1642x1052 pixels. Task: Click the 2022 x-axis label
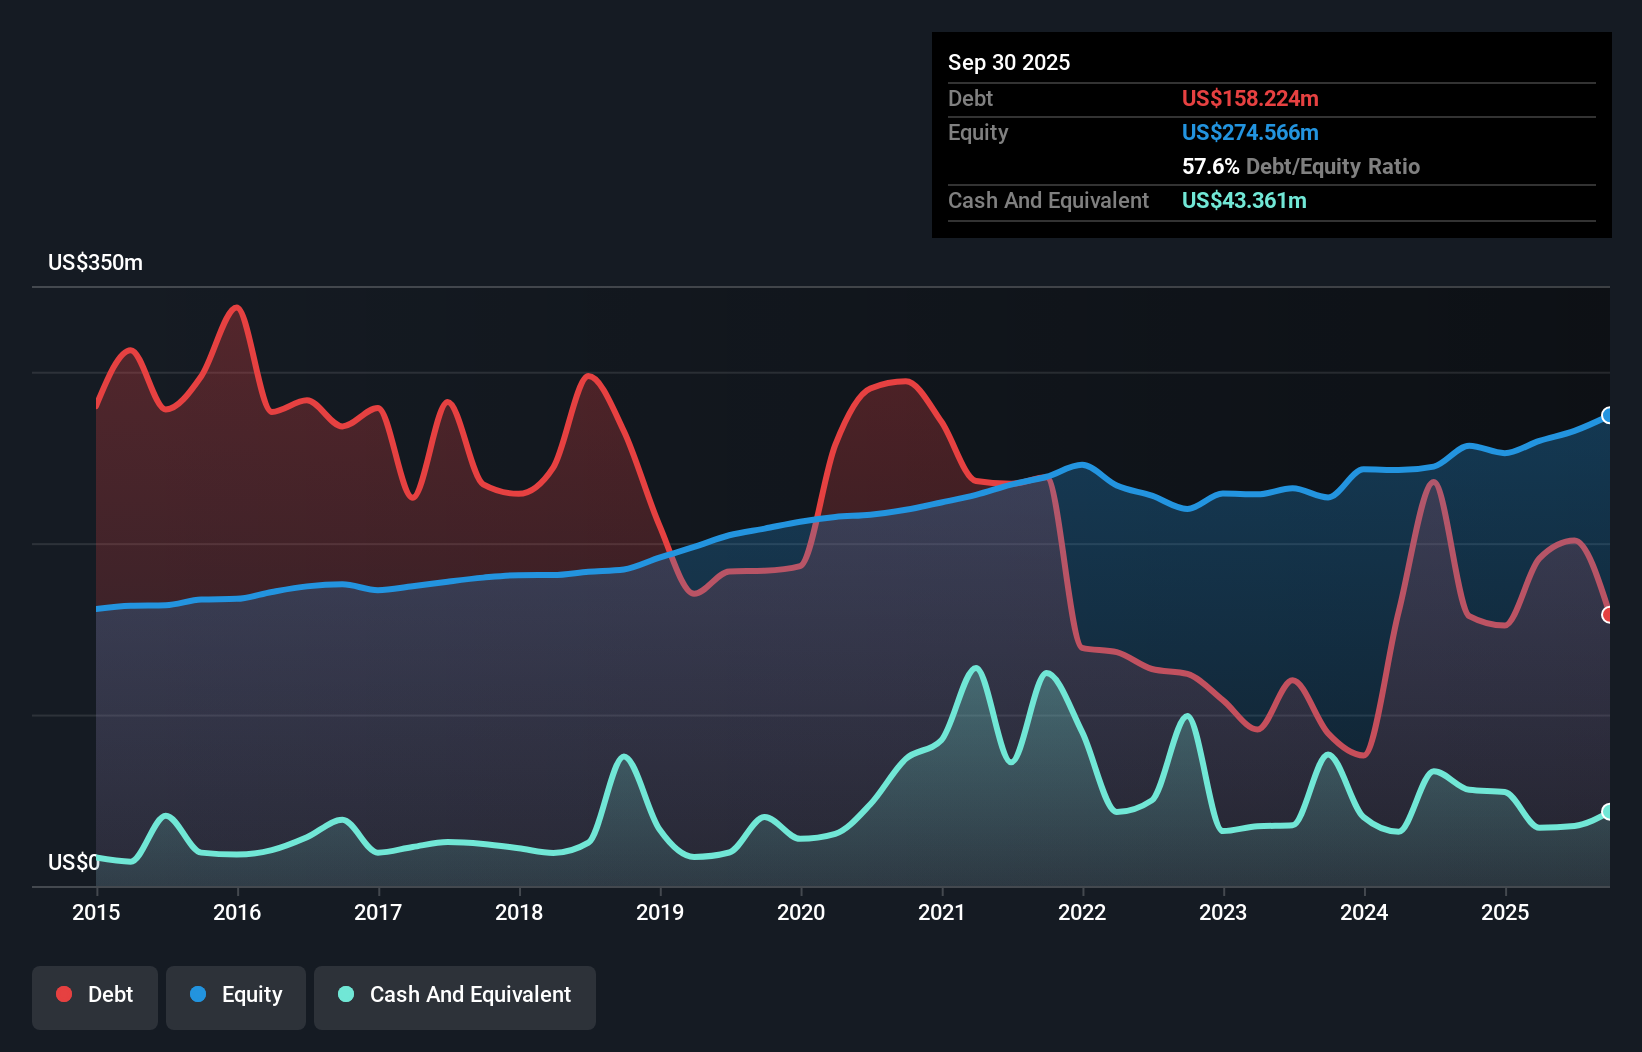click(1082, 912)
